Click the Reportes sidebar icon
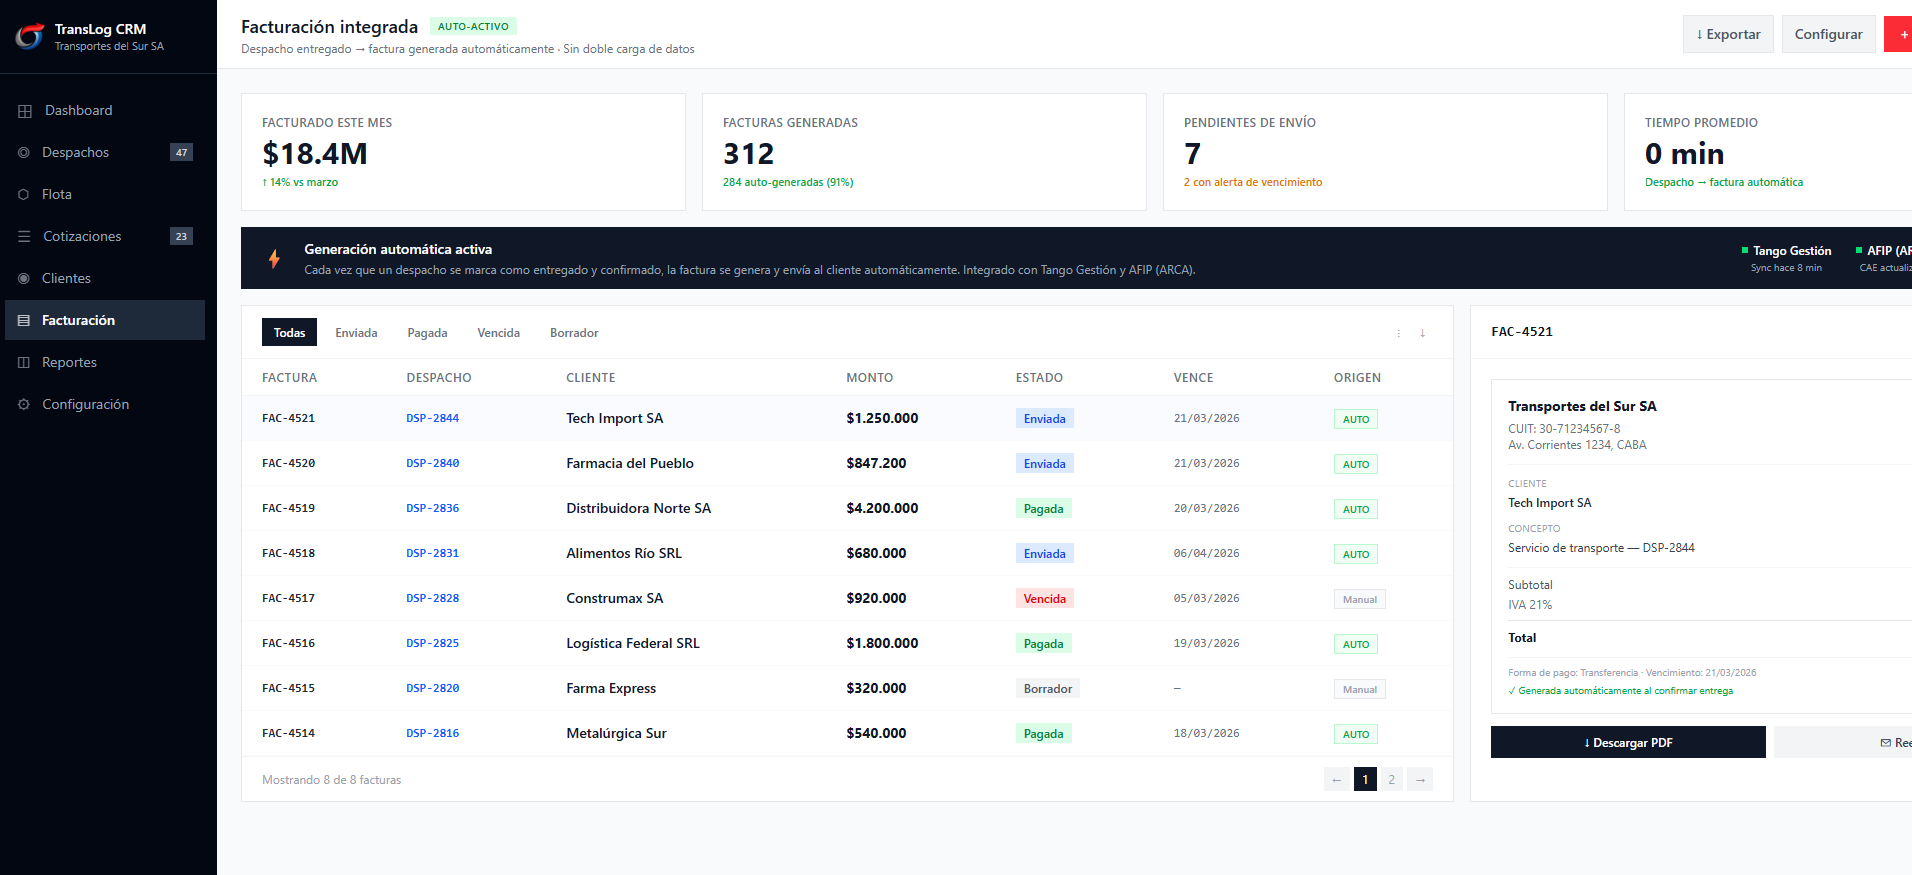1912x875 pixels. [24, 363]
